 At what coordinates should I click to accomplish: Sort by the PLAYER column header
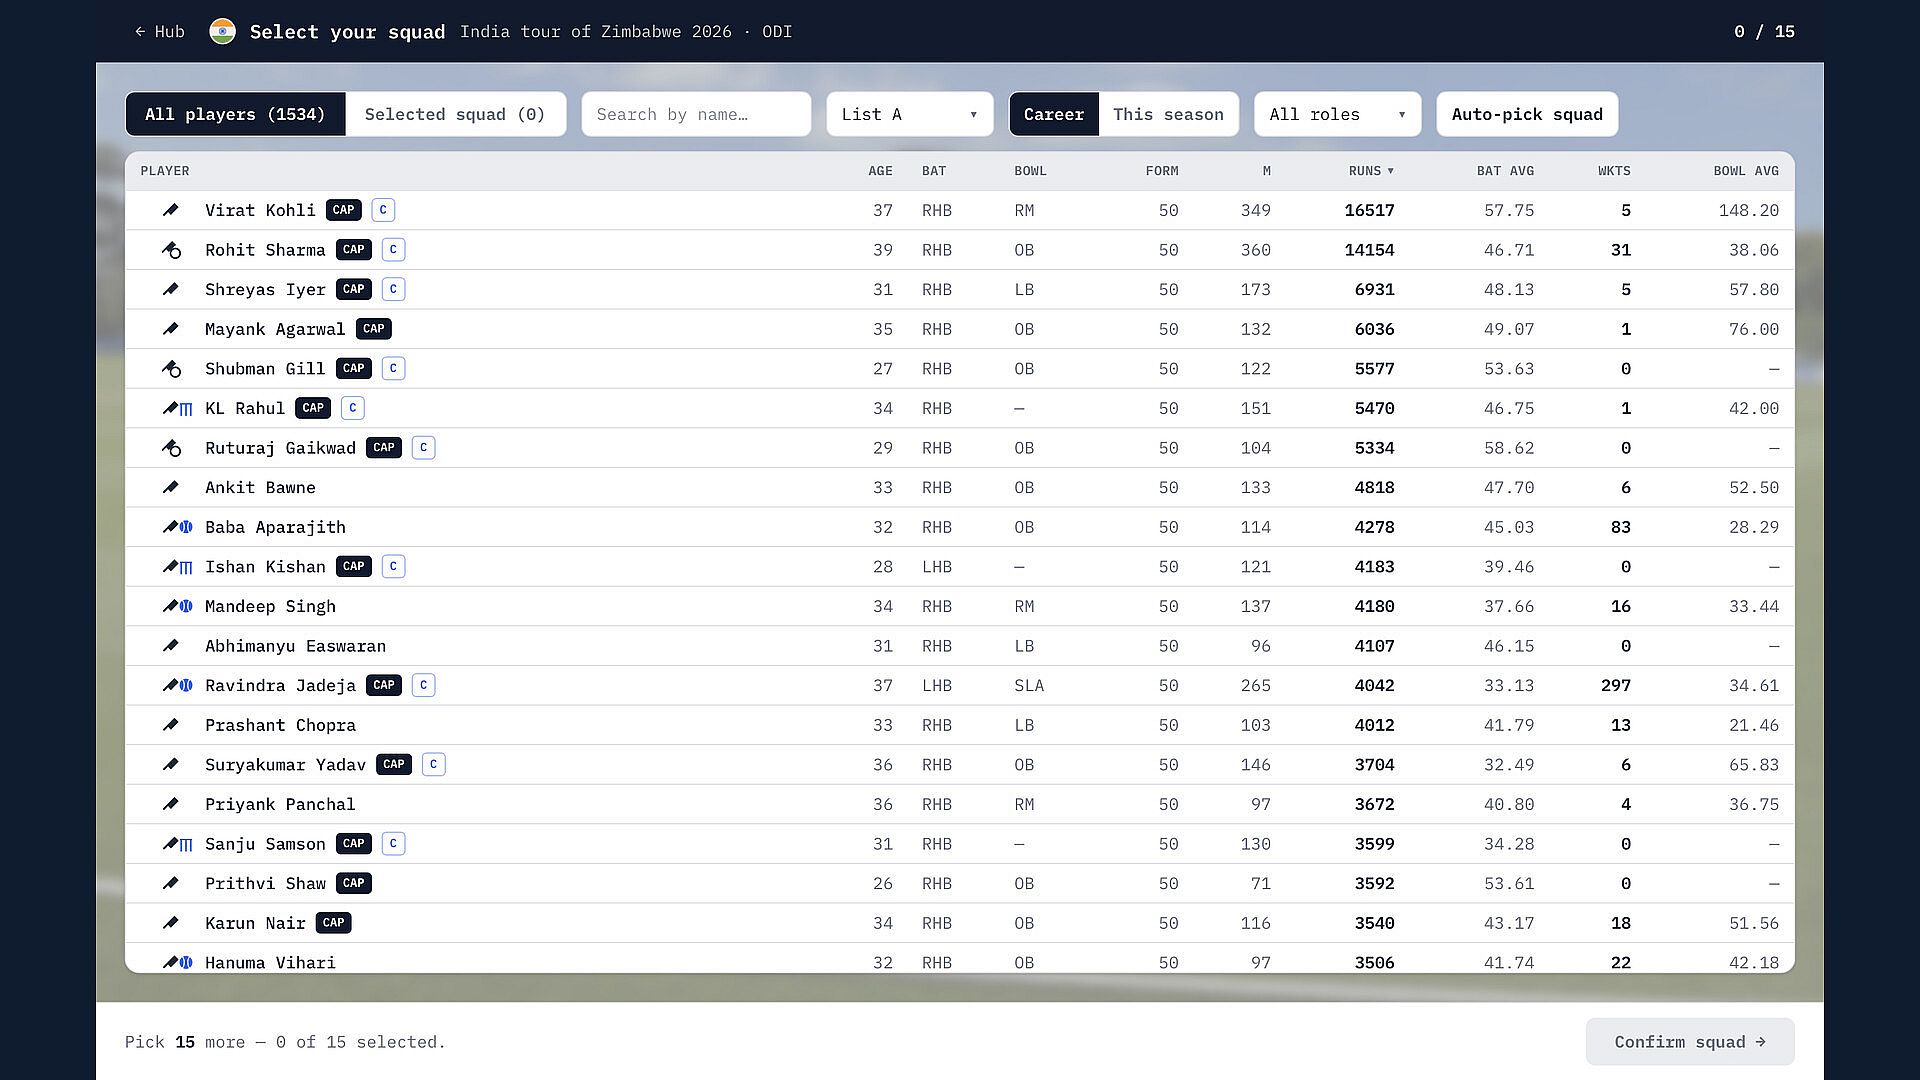(x=165, y=171)
